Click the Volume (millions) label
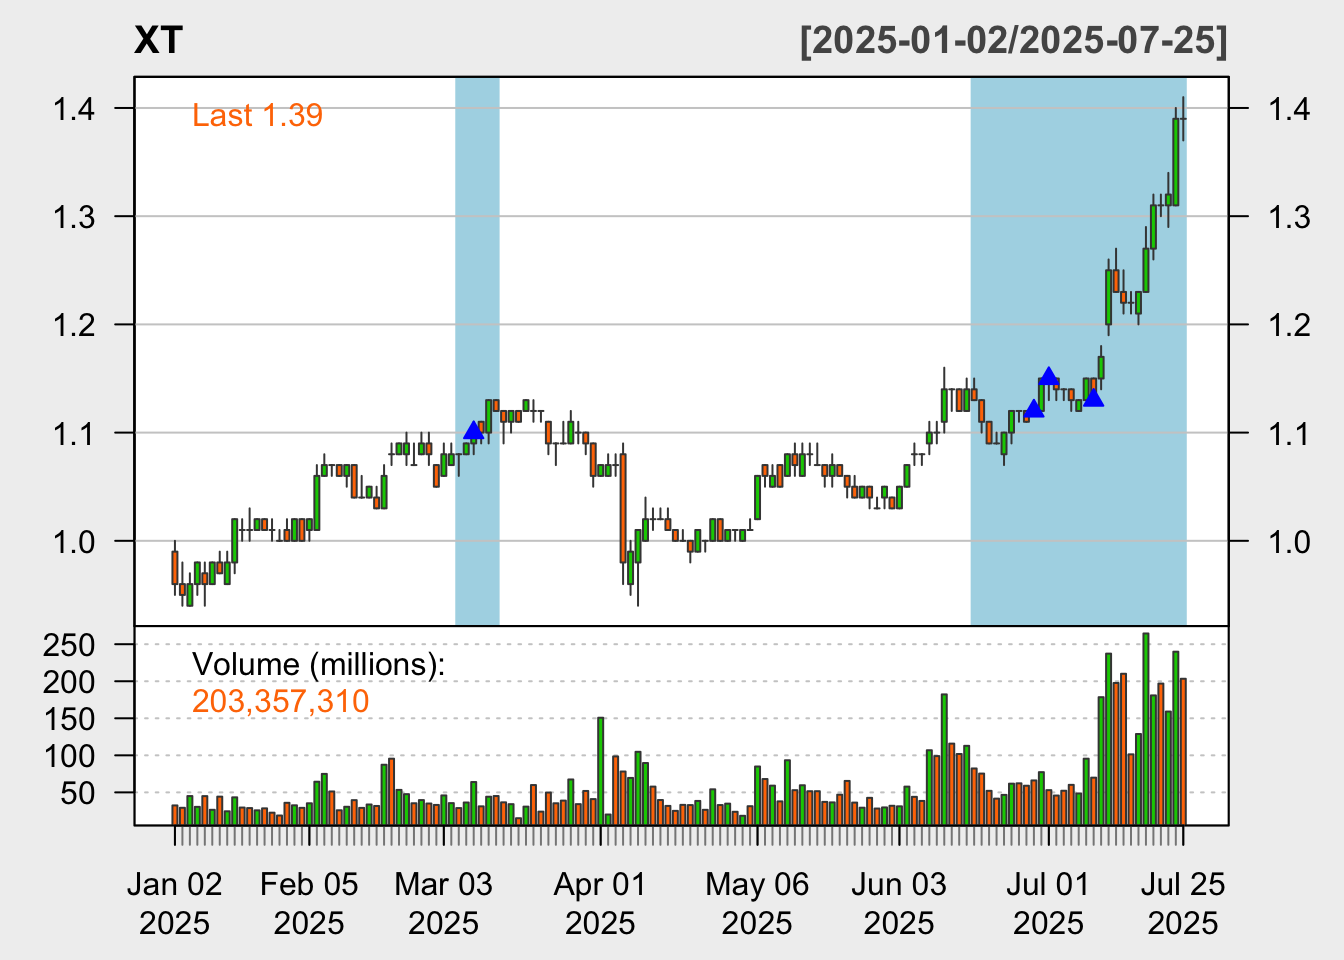Image resolution: width=1344 pixels, height=960 pixels. 318,665
